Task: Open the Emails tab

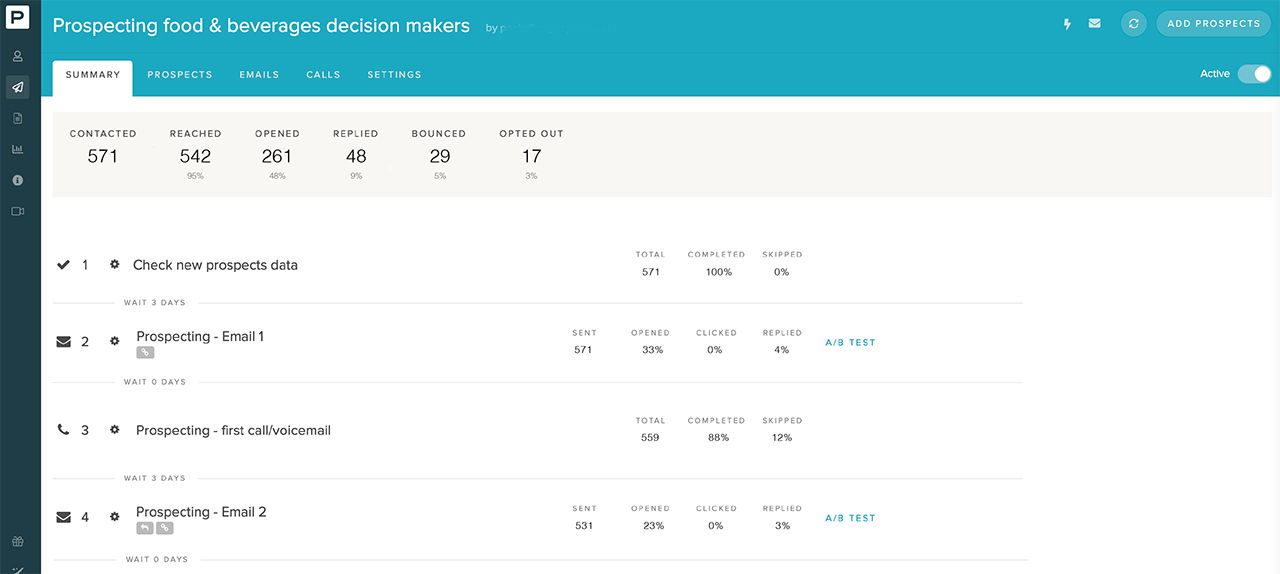Action: (x=259, y=75)
